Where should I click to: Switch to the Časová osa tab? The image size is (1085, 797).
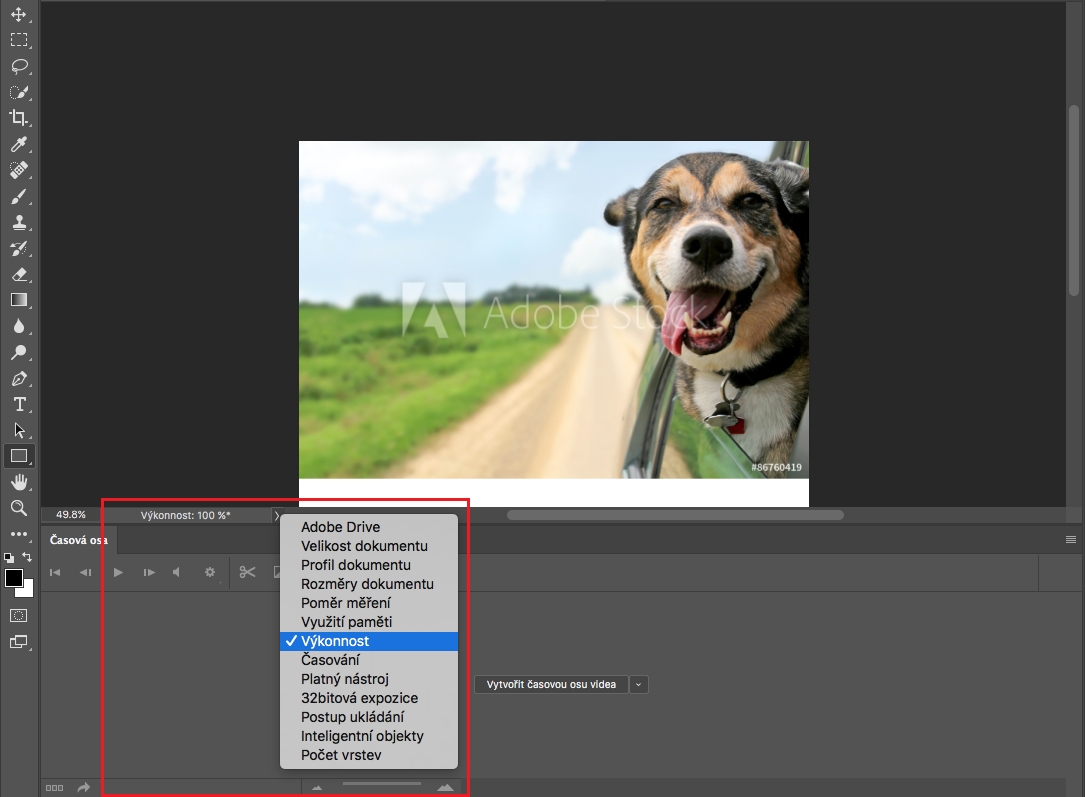pos(78,539)
